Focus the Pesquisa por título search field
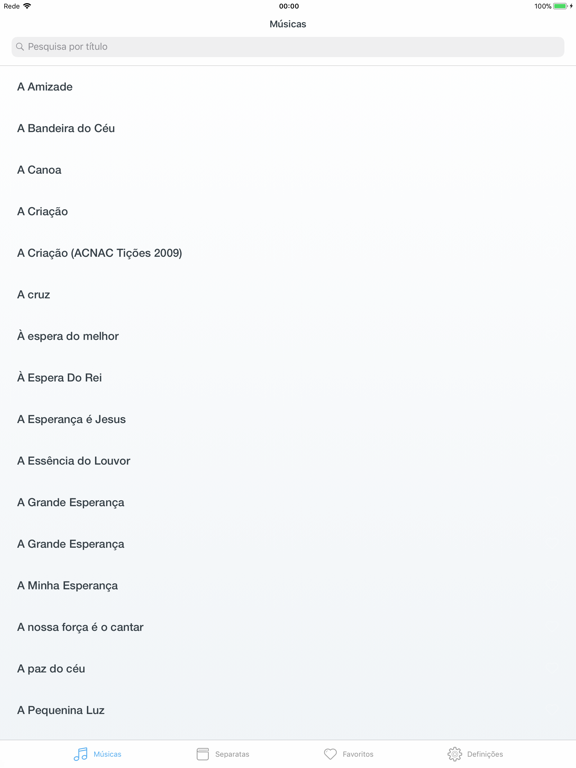 (x=288, y=47)
